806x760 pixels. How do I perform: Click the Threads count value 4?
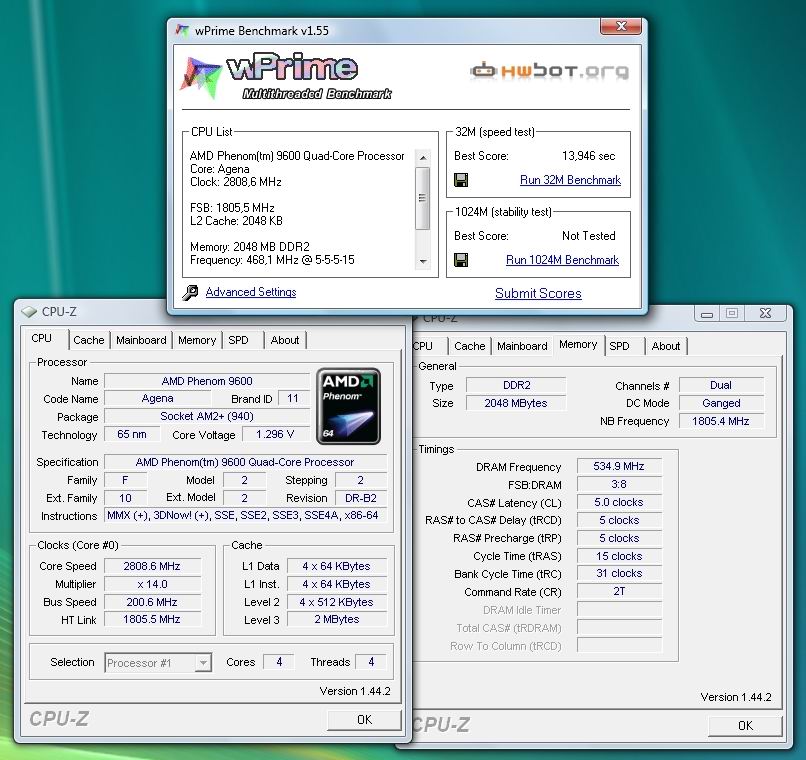coord(371,662)
